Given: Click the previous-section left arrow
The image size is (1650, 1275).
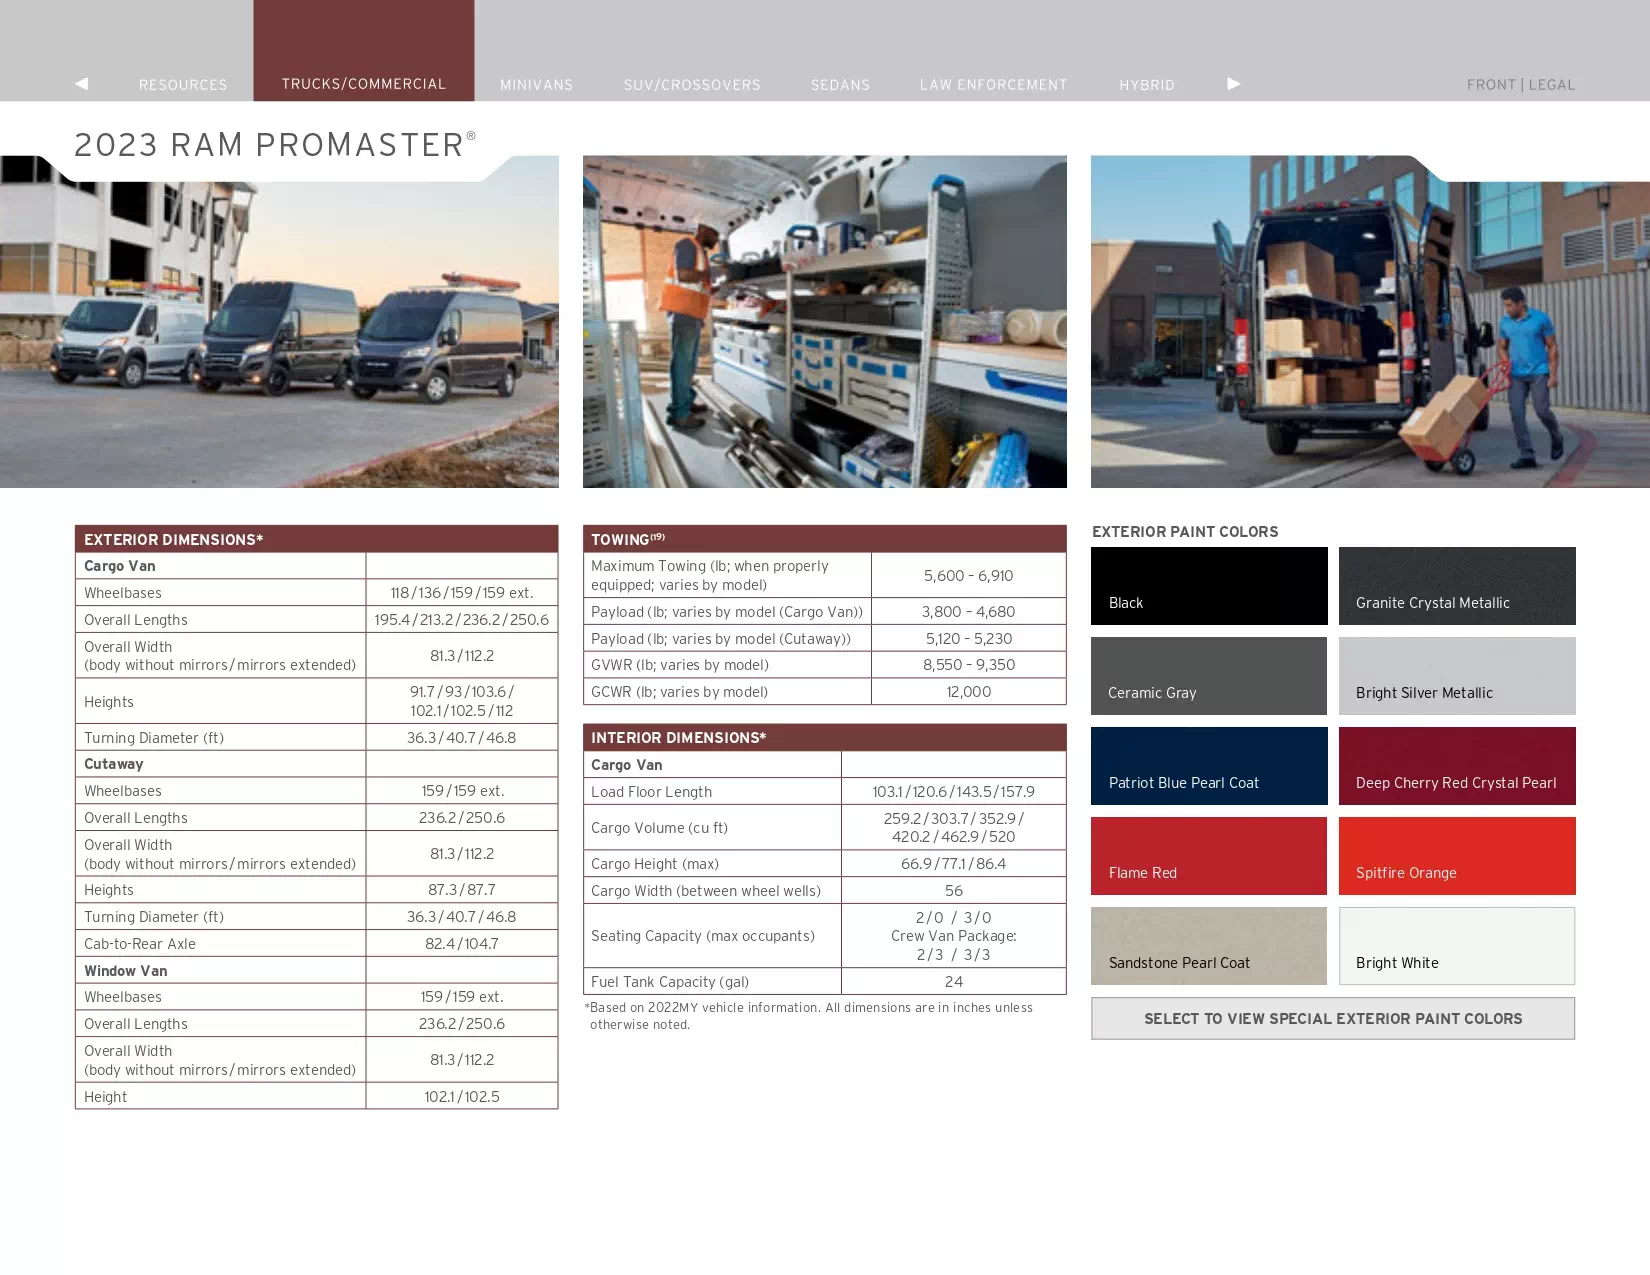Looking at the screenshot, I should coord(82,84).
